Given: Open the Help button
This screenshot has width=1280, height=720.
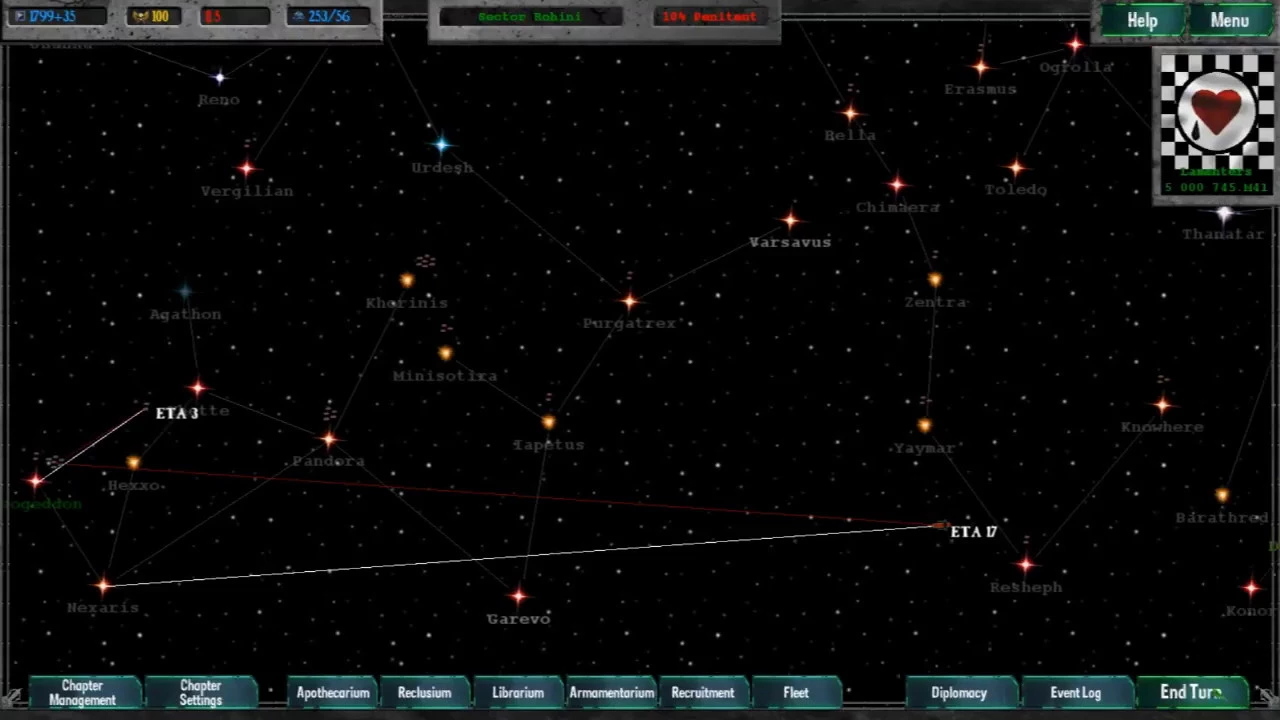Looking at the screenshot, I should [x=1142, y=20].
